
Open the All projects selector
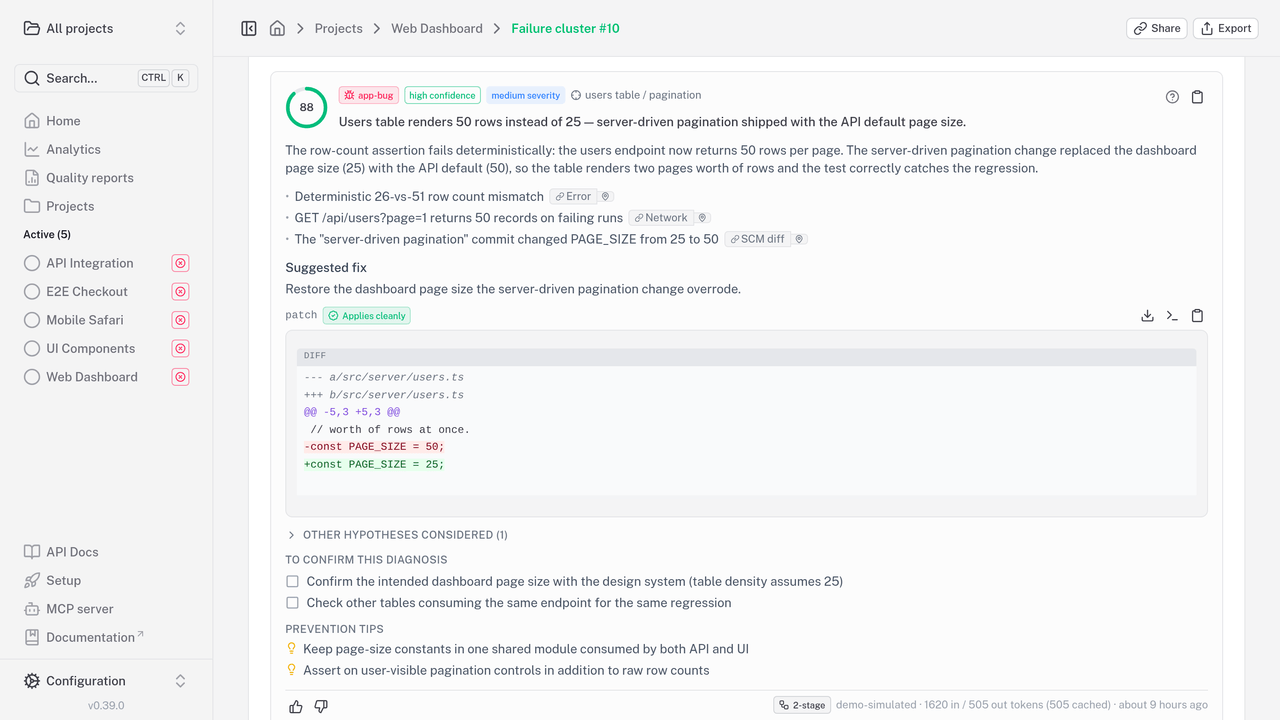[105, 28]
